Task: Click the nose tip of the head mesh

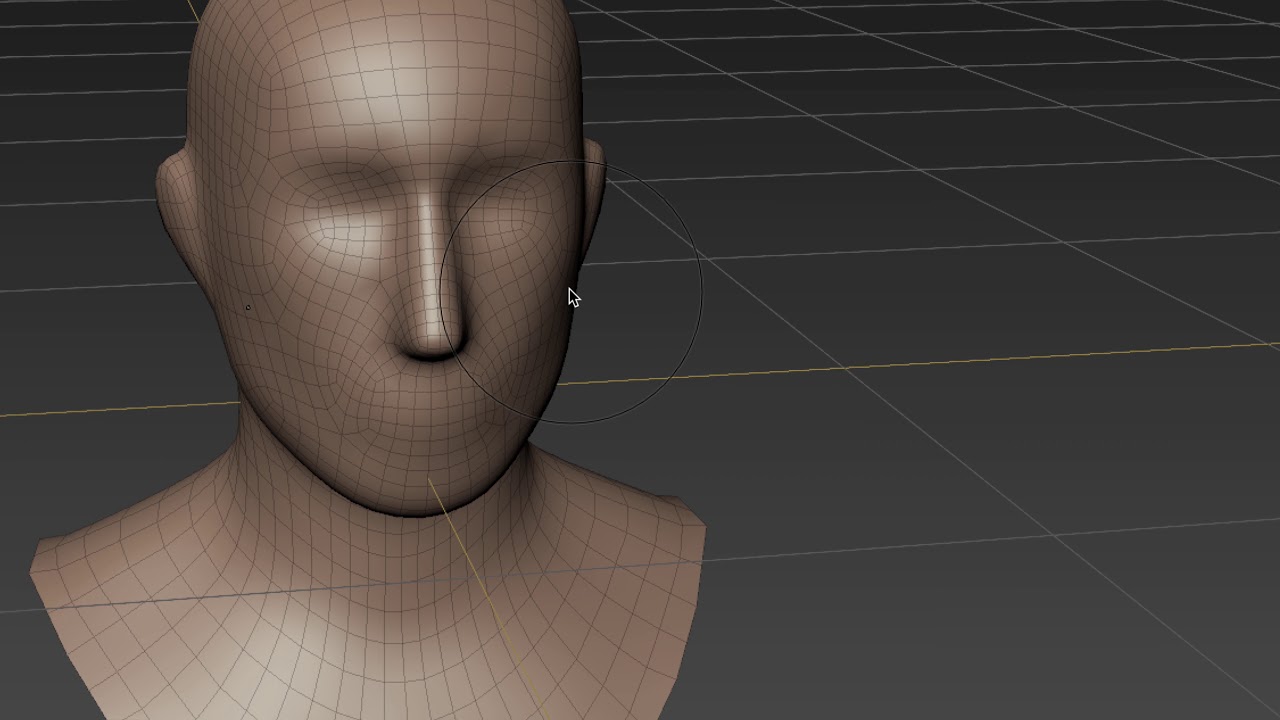Action: coord(433,338)
